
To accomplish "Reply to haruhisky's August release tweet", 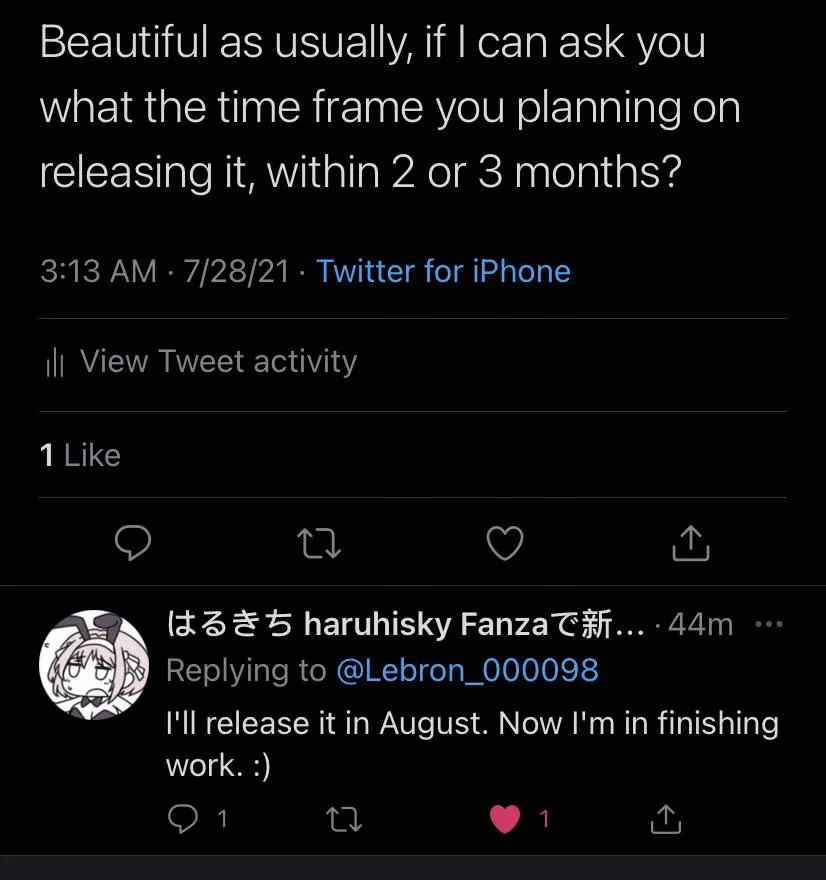I will (x=183, y=820).
